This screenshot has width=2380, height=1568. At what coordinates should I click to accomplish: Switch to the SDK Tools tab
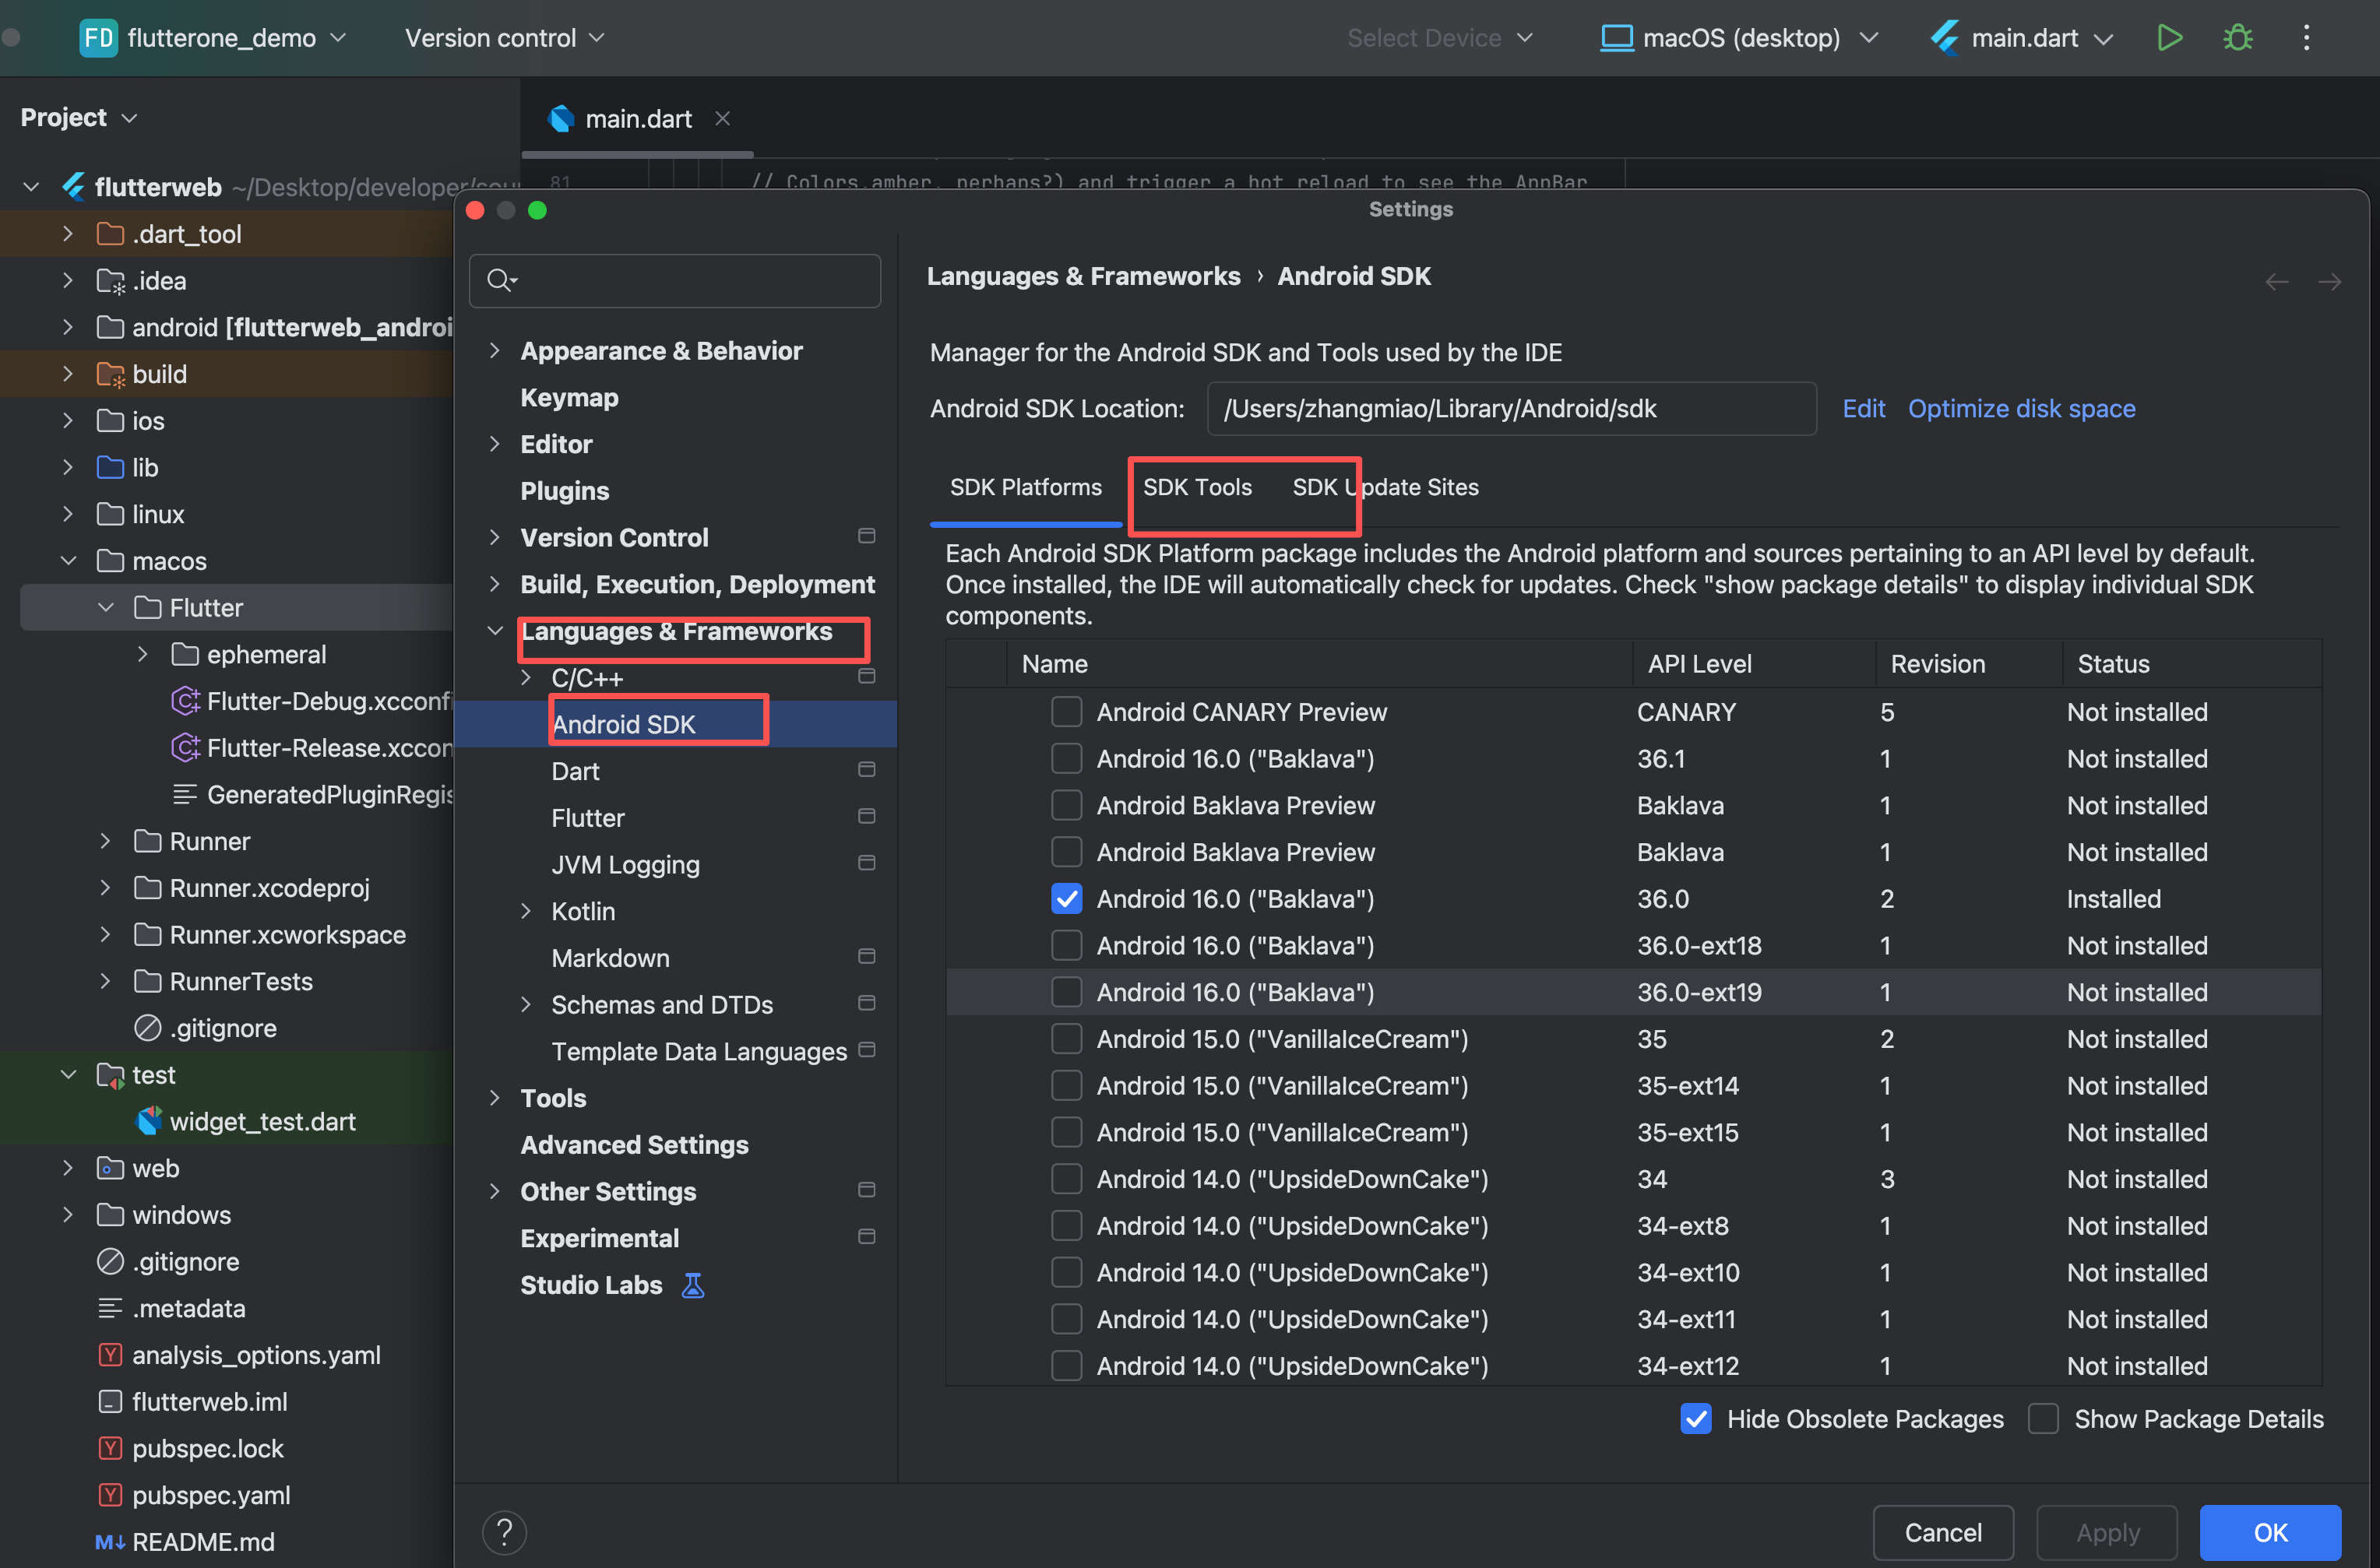point(1197,487)
